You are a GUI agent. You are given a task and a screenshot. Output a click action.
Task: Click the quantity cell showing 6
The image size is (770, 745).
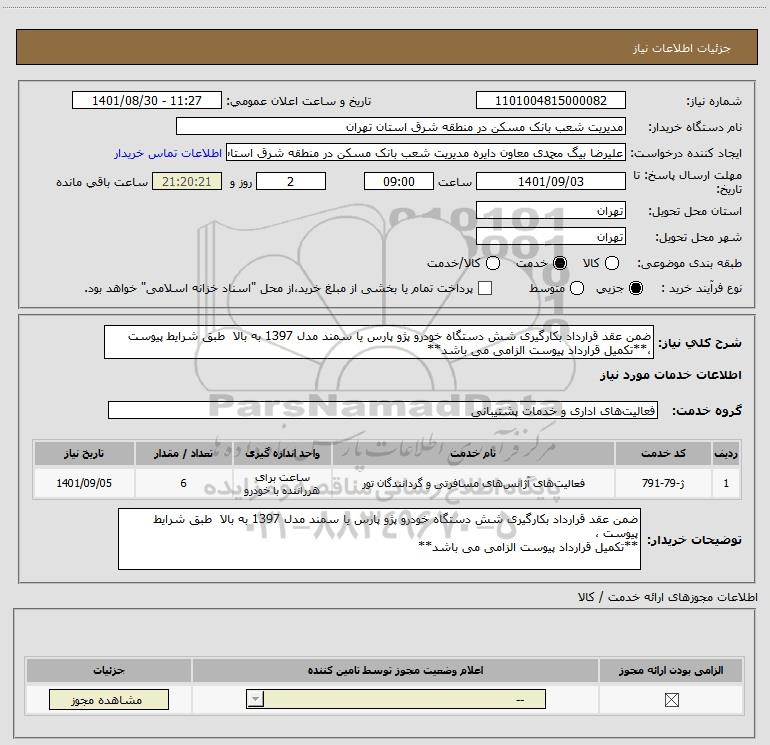[x=184, y=483]
